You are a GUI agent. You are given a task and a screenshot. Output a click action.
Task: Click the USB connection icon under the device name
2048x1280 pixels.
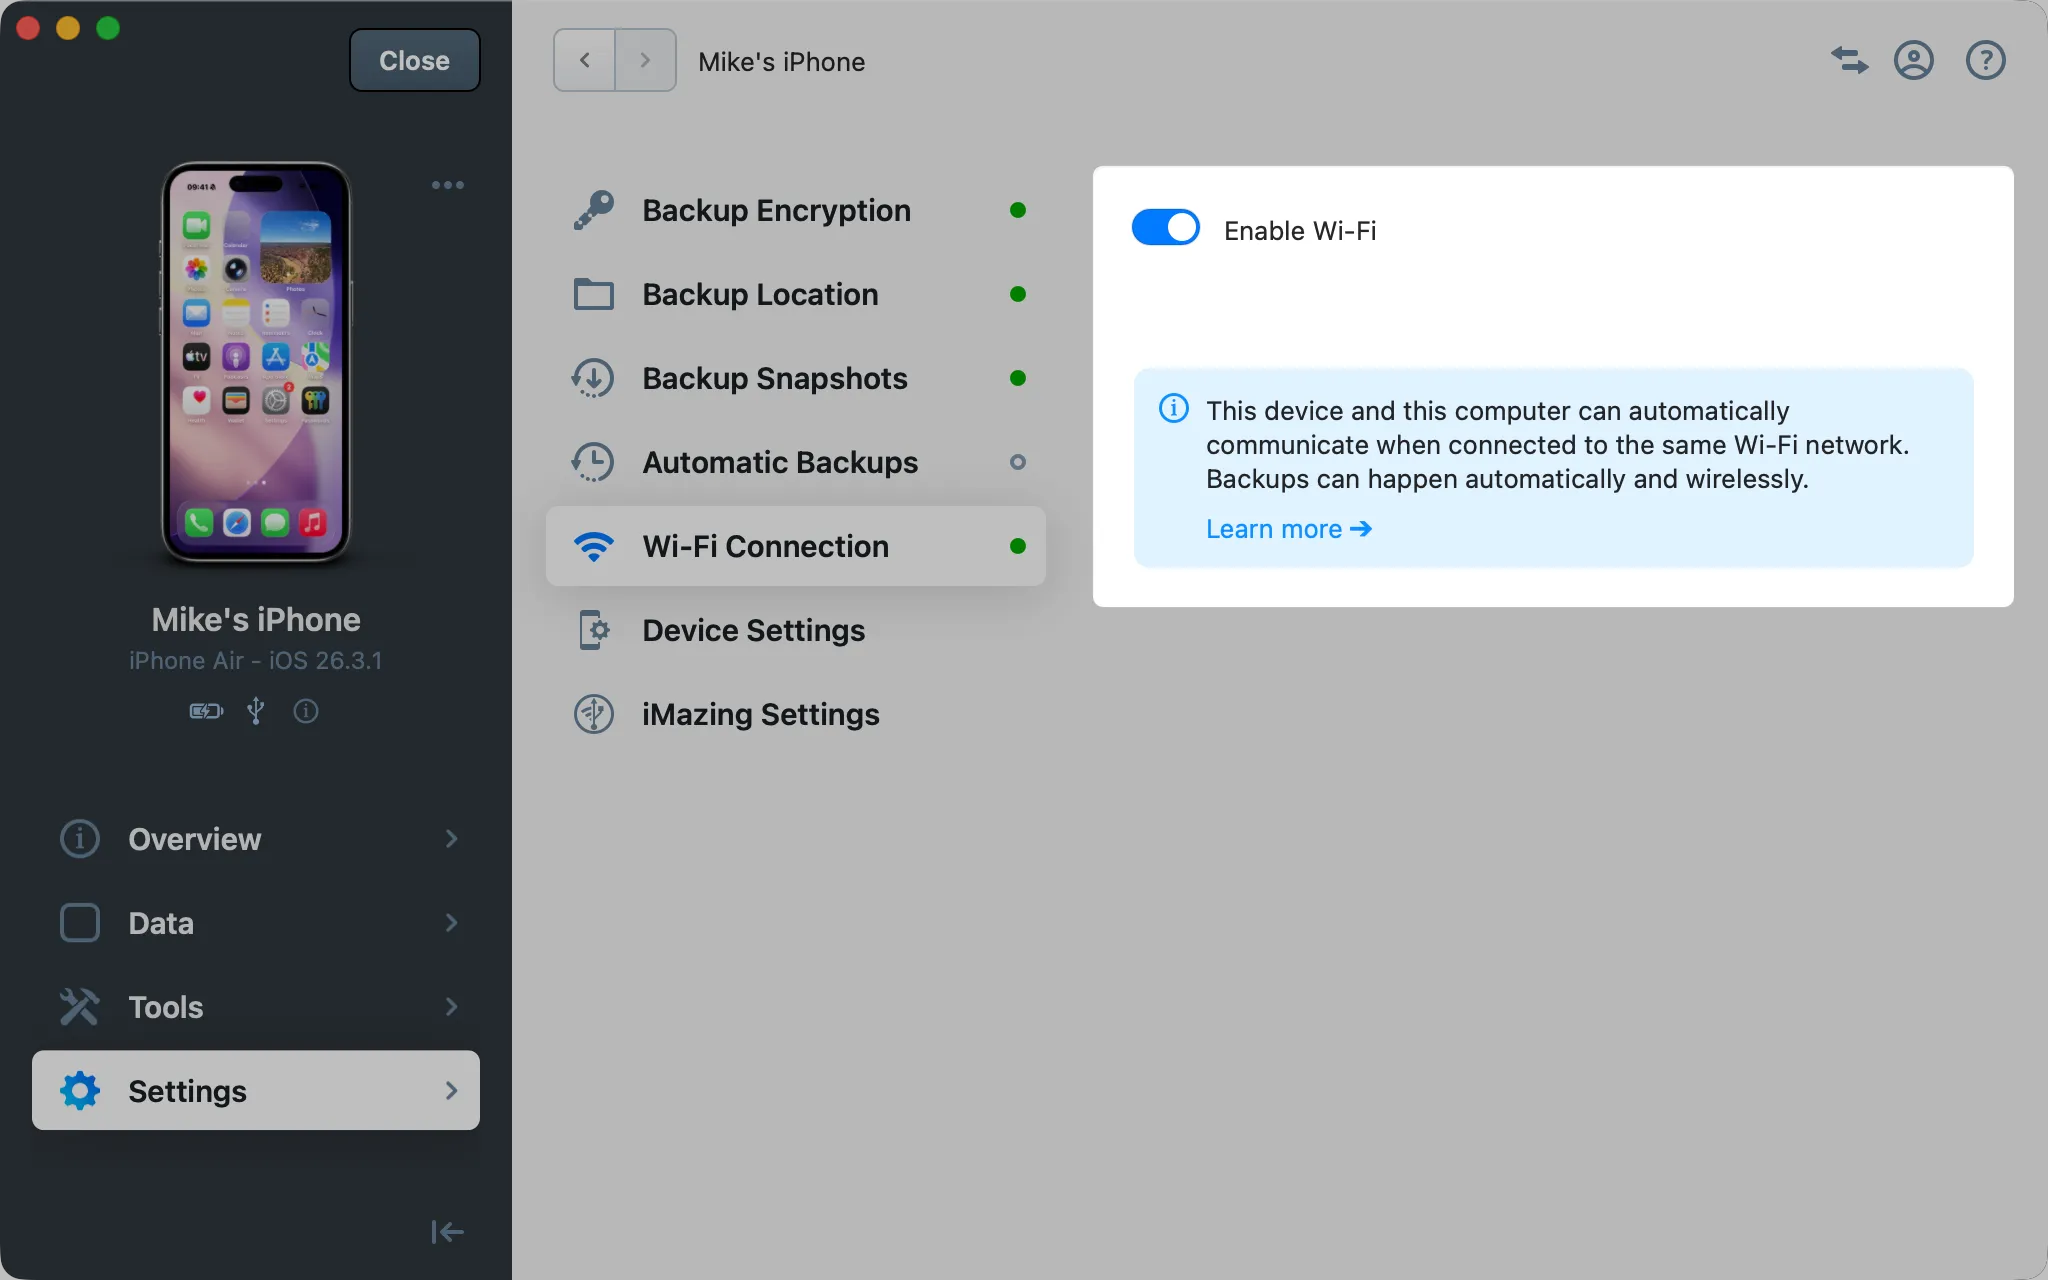(x=256, y=711)
